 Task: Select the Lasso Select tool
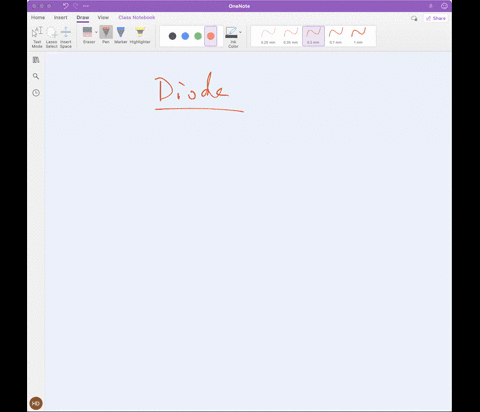[x=51, y=37]
